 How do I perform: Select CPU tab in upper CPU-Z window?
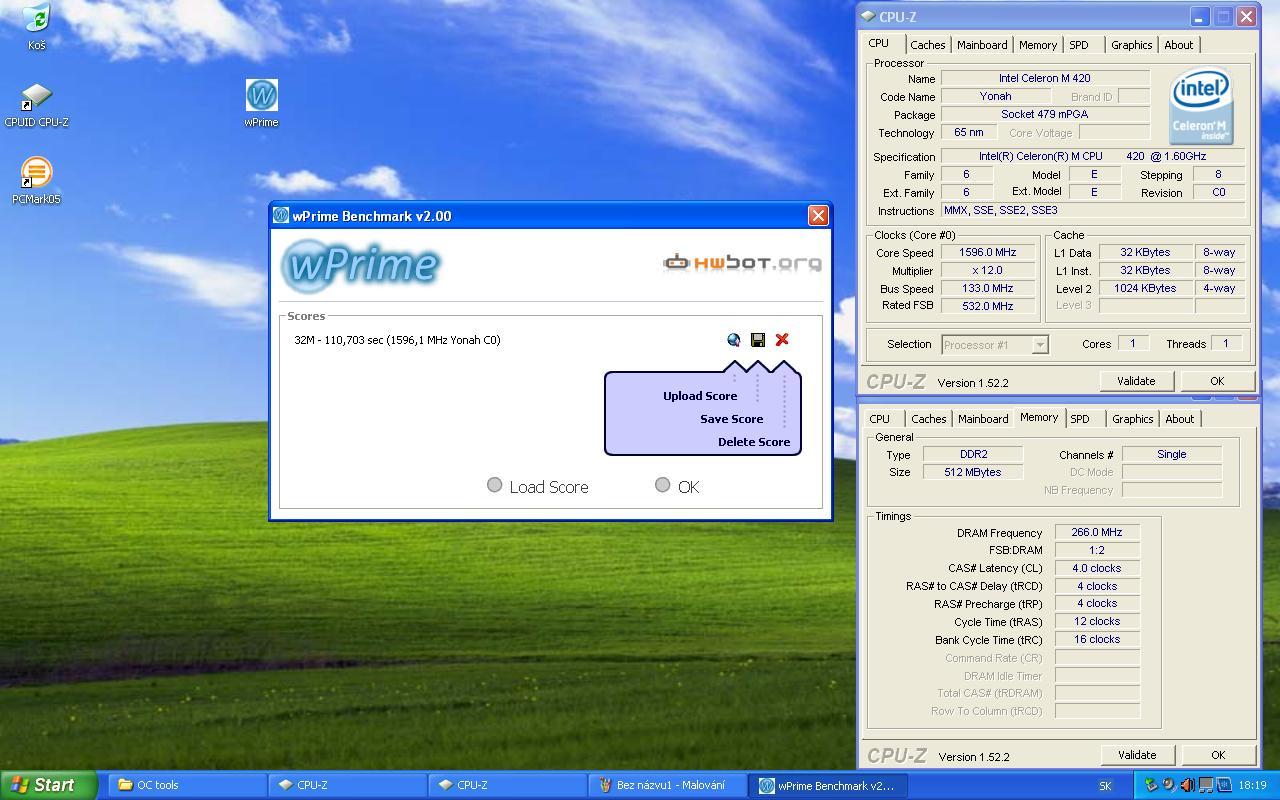tap(879, 43)
